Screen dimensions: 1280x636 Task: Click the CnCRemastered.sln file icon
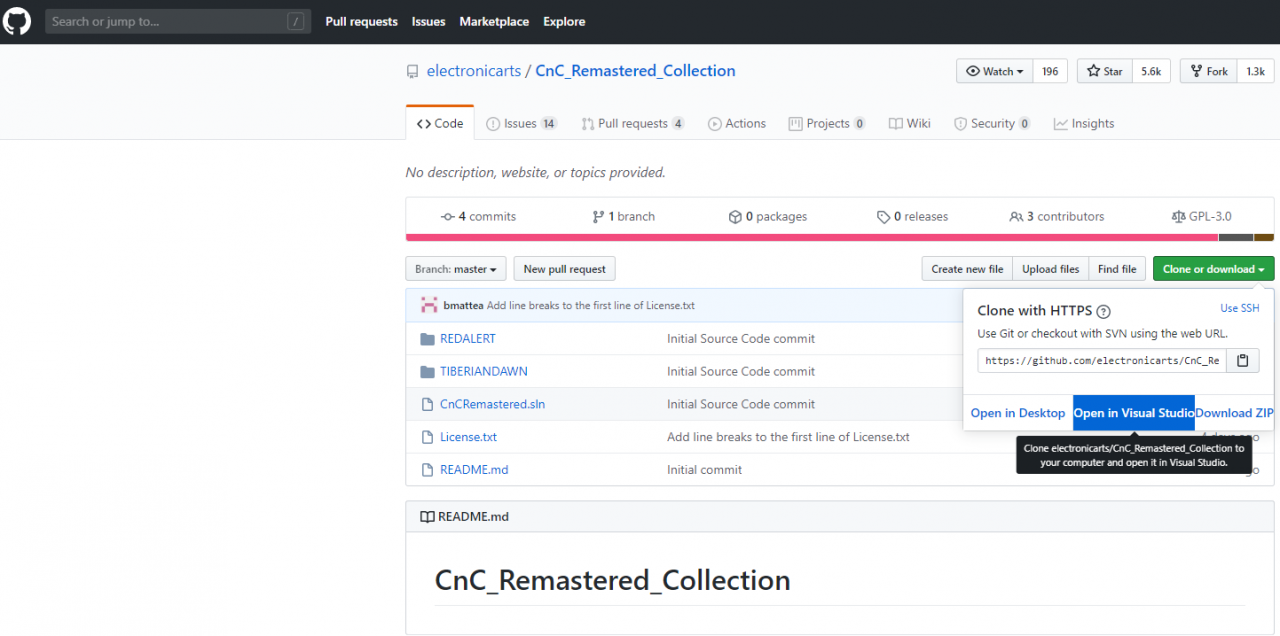(428, 405)
